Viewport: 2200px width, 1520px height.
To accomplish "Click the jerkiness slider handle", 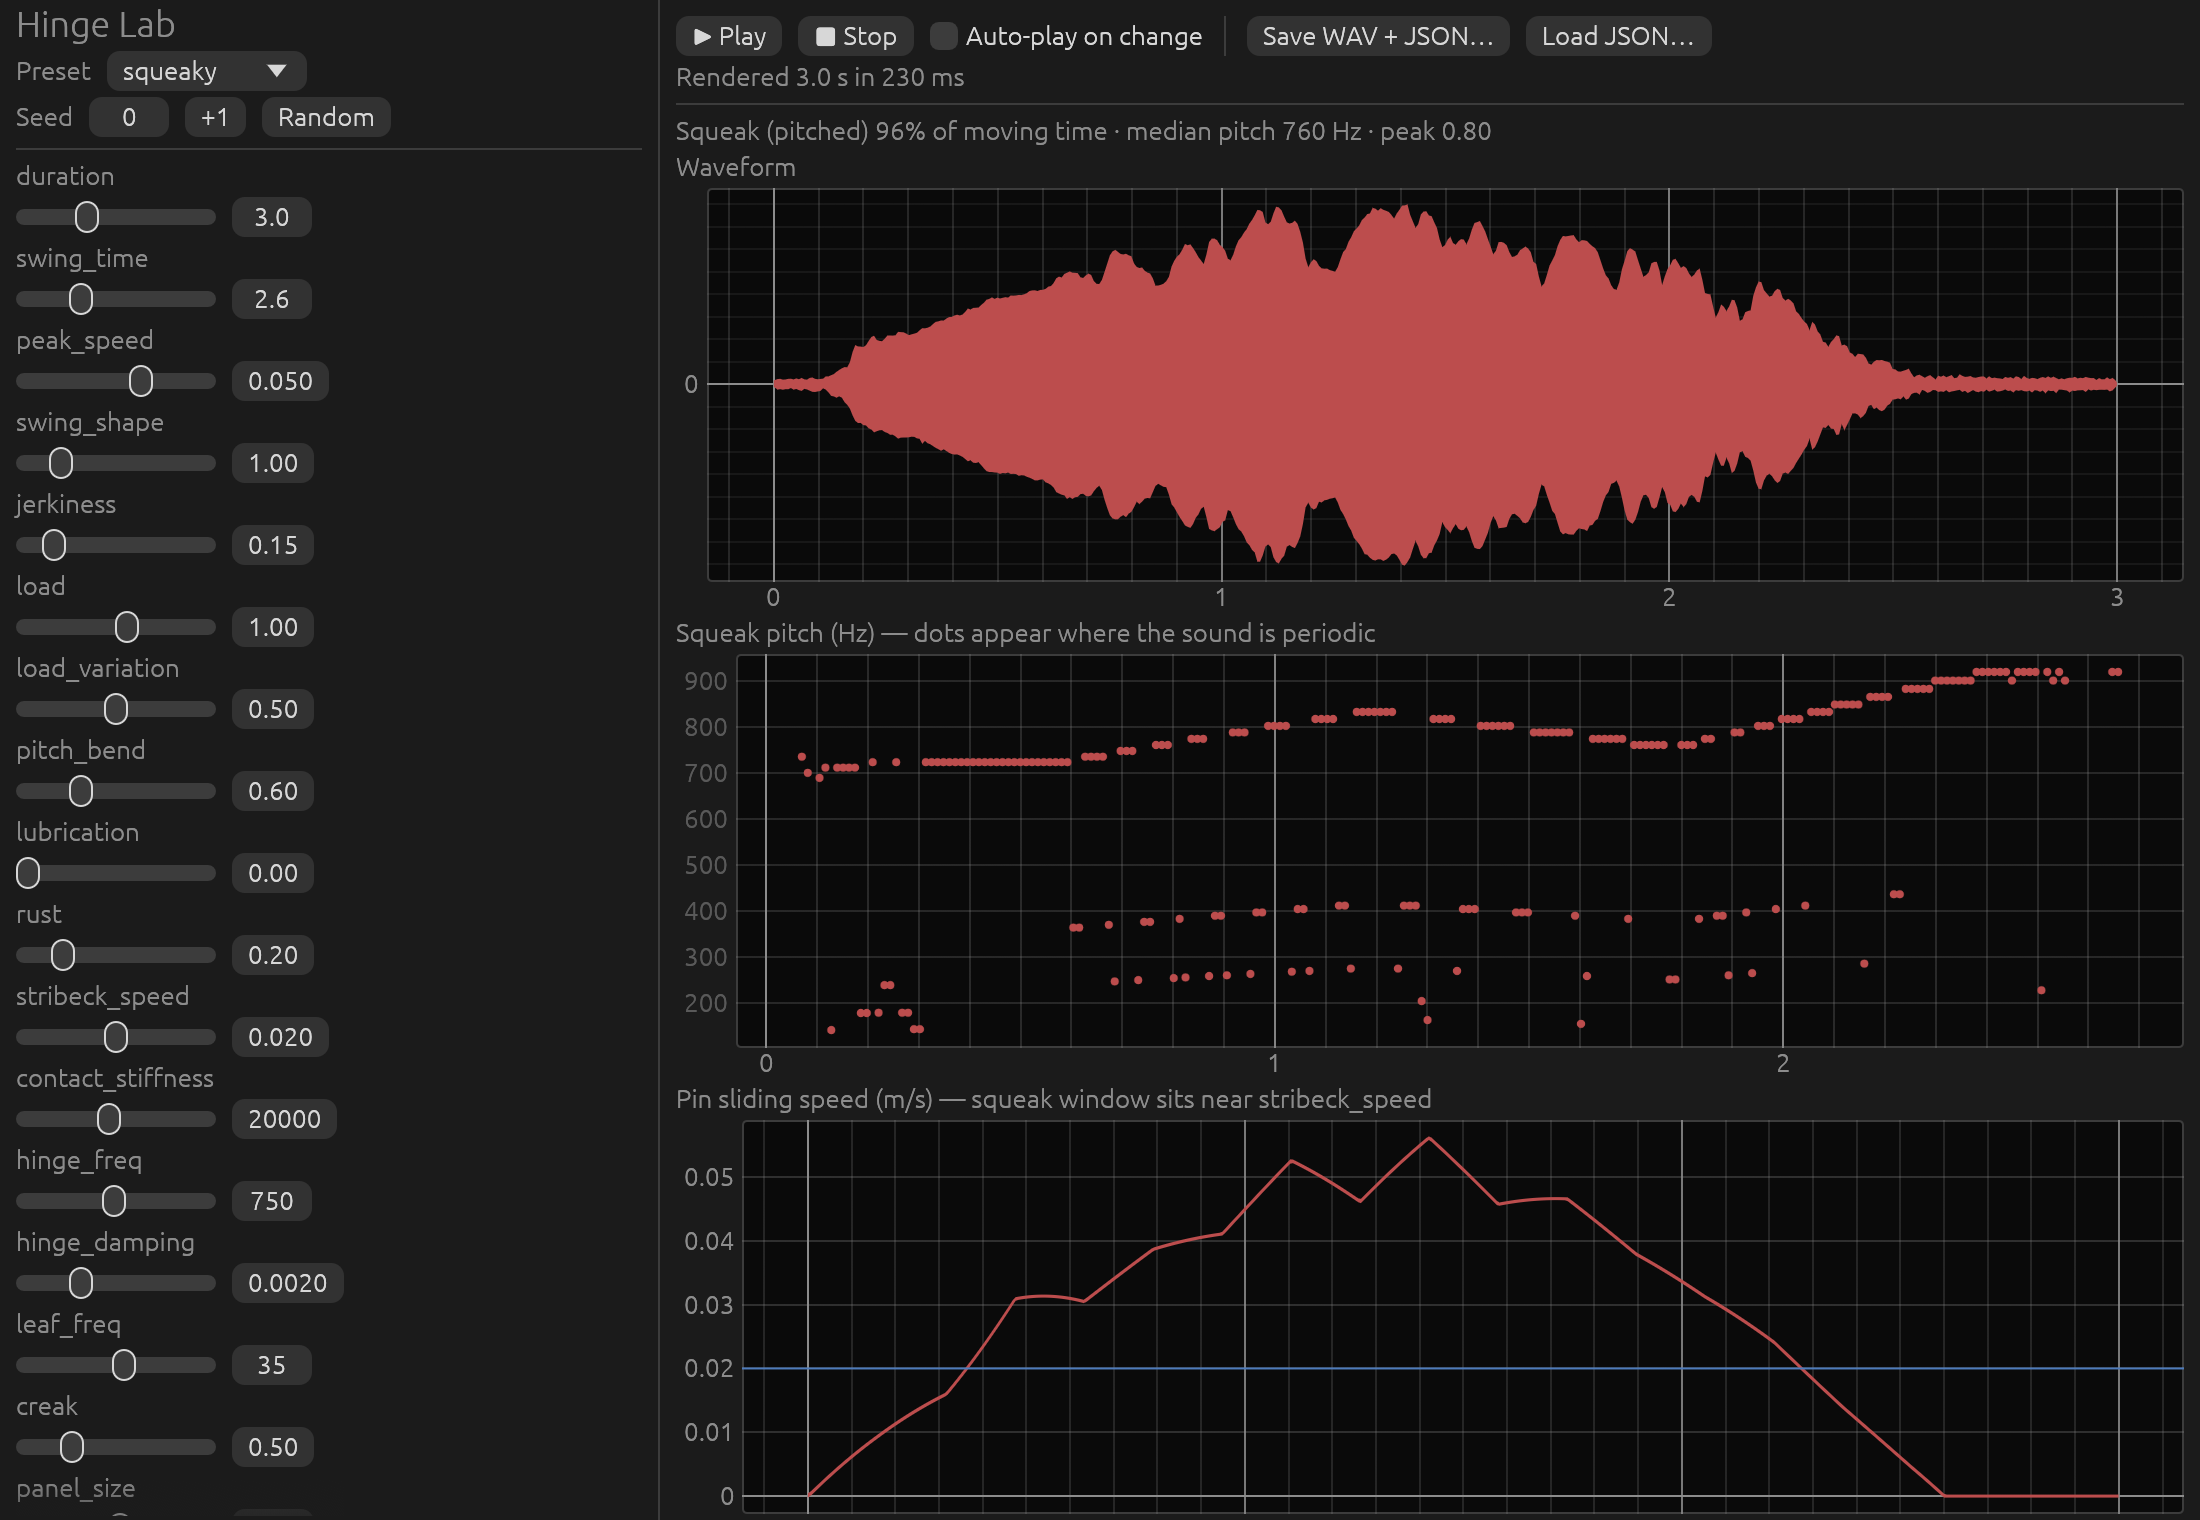I will 54,545.
